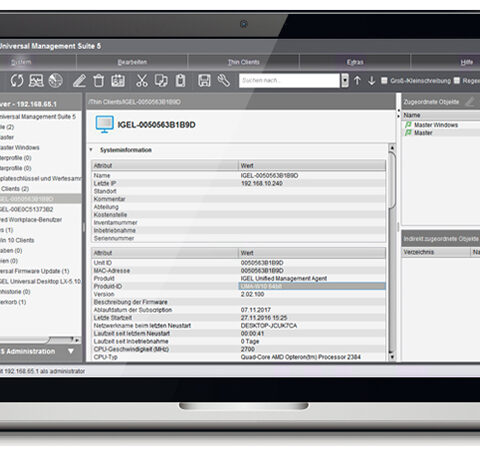Select Universal Firmware Update (1) node

coord(34,271)
